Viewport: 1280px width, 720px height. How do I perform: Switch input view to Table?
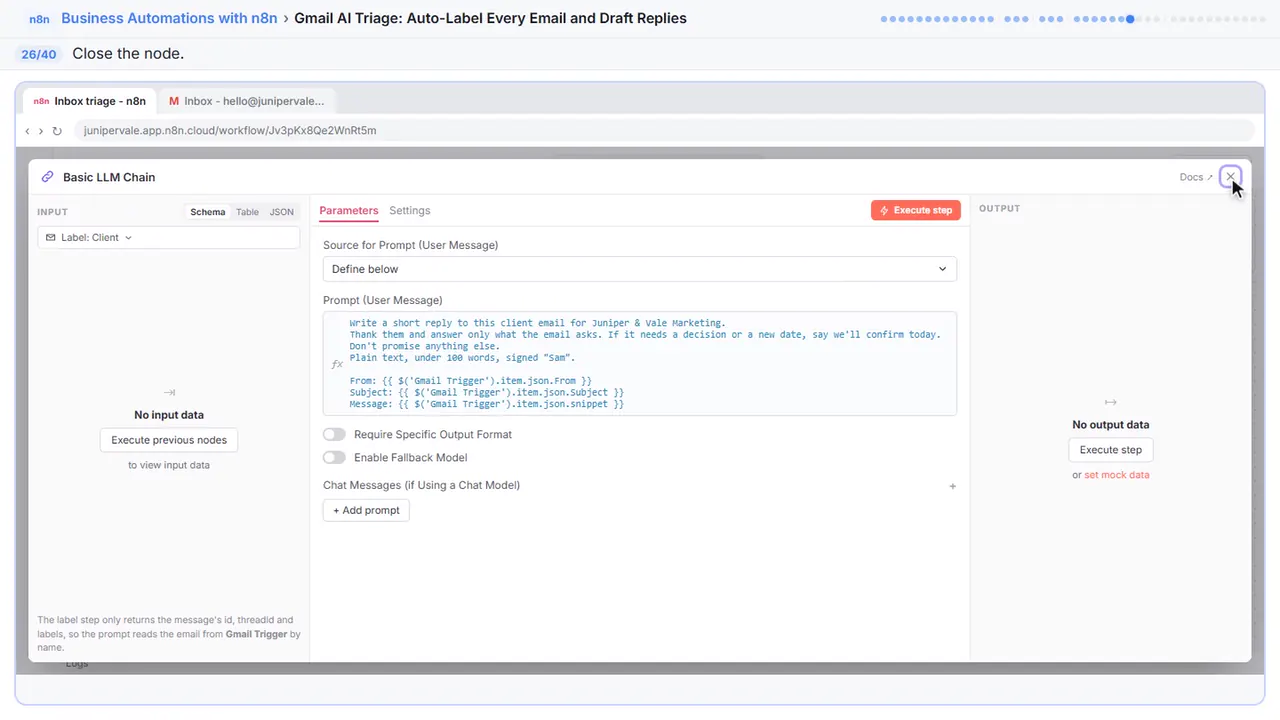click(x=247, y=212)
